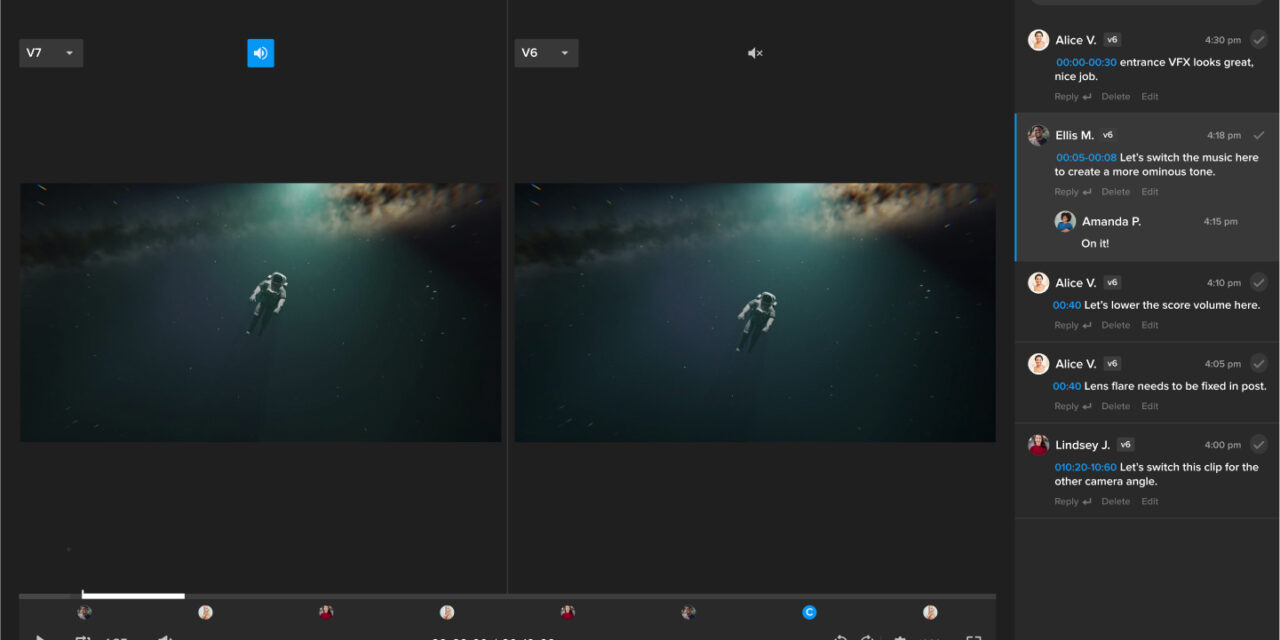Reply to the lens flare comment
The height and width of the screenshot is (640, 1280).
(1073, 406)
